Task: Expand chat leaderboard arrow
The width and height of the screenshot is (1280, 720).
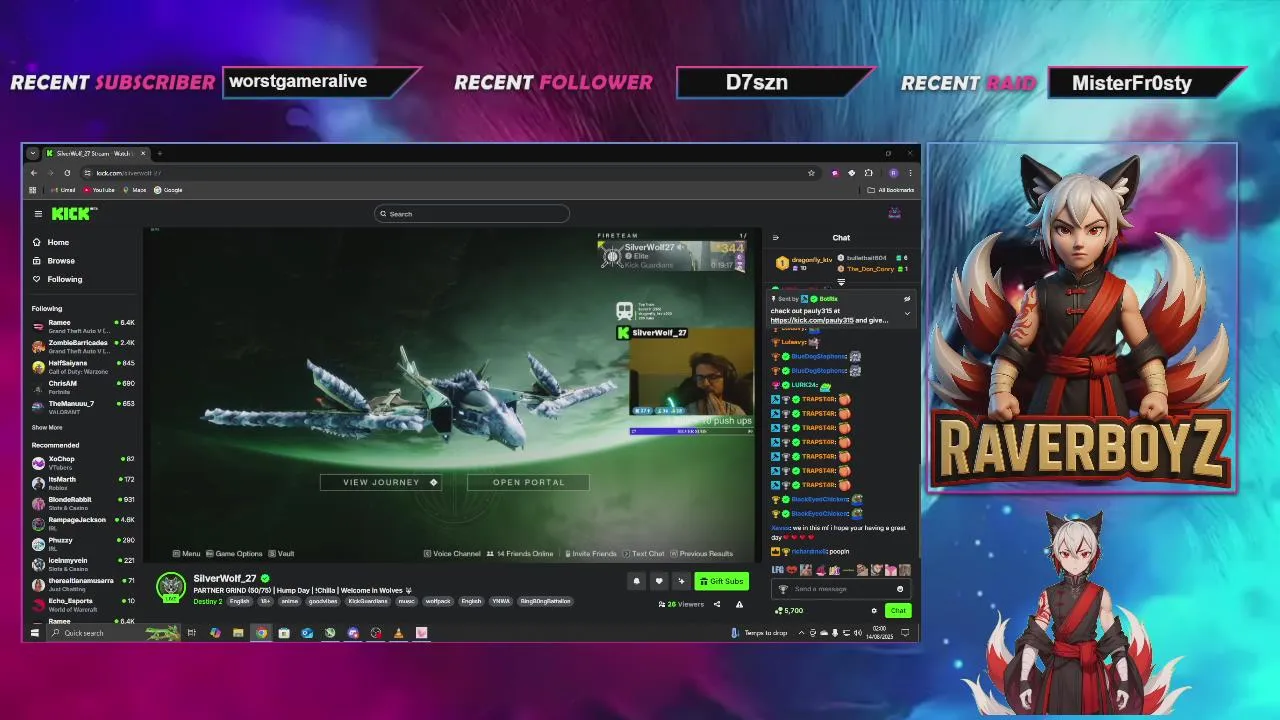Action: (841, 283)
